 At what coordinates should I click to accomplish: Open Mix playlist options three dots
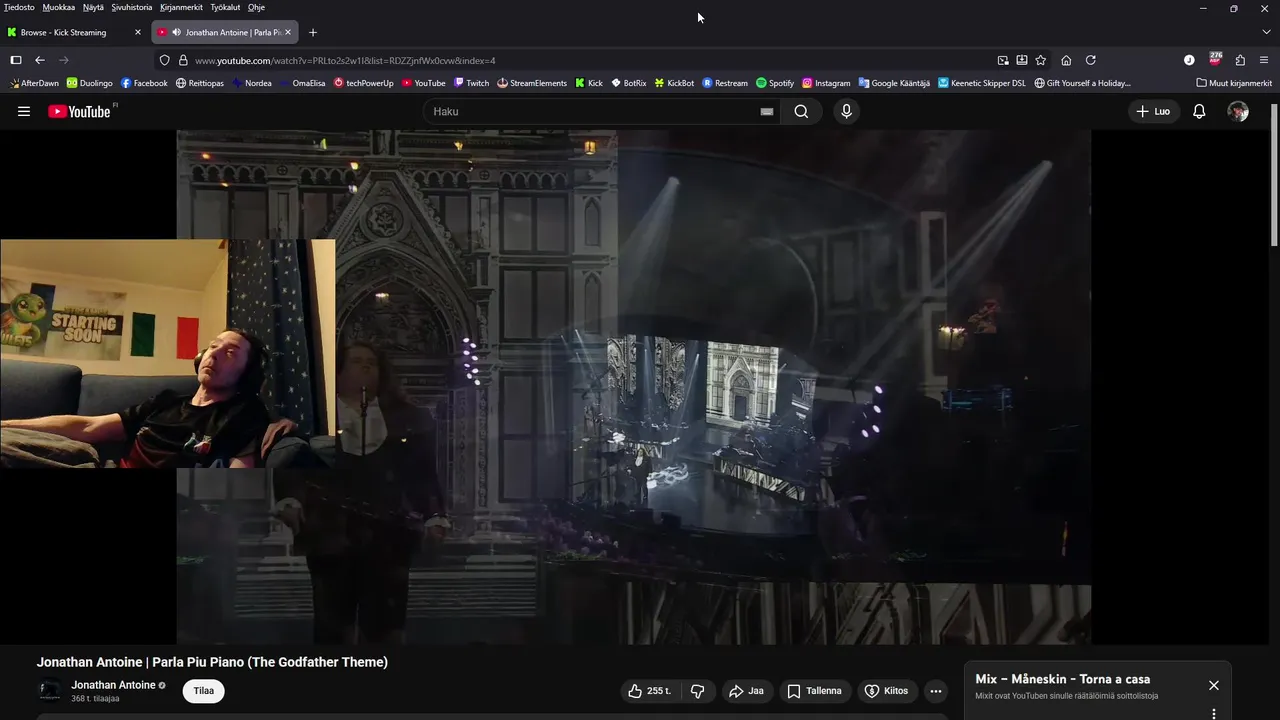[x=1213, y=714]
